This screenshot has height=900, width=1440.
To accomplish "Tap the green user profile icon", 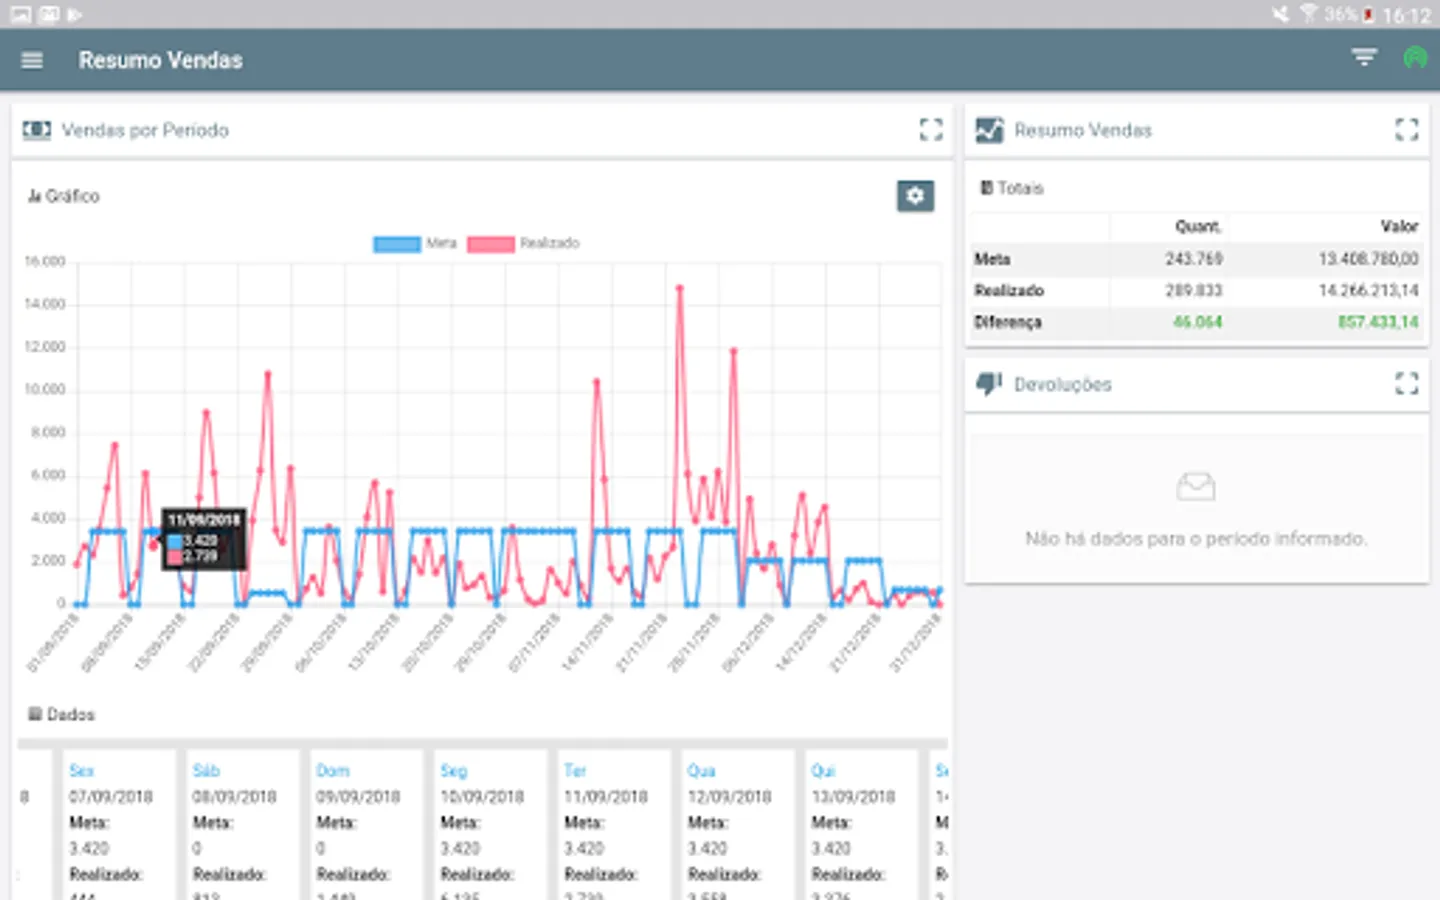I will pyautogui.click(x=1414, y=58).
